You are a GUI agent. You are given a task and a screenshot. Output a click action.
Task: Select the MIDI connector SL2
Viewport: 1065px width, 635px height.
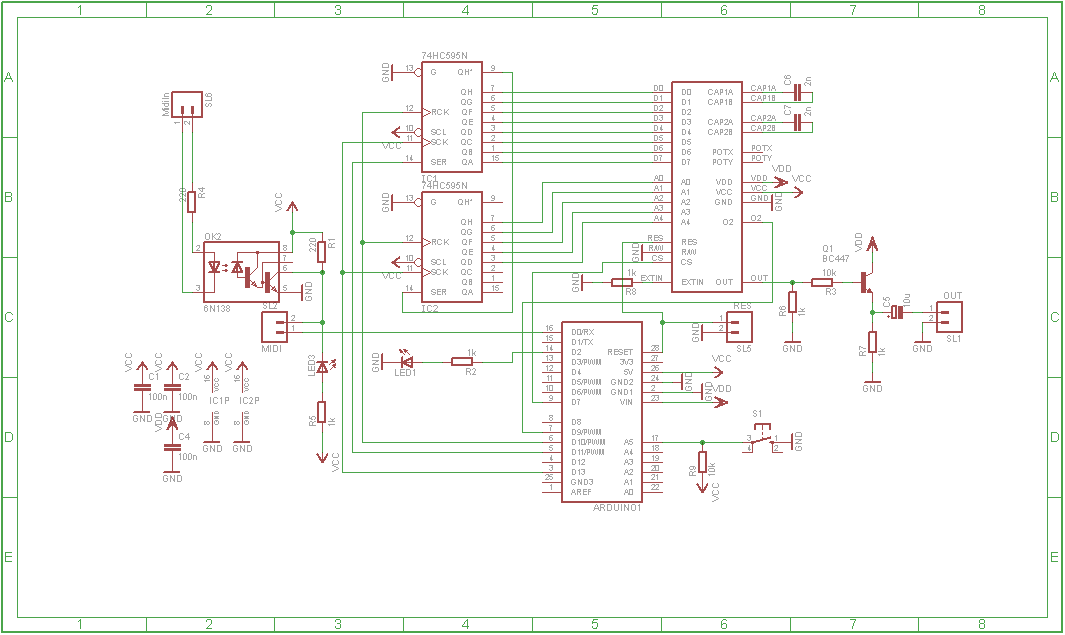click(x=273, y=325)
